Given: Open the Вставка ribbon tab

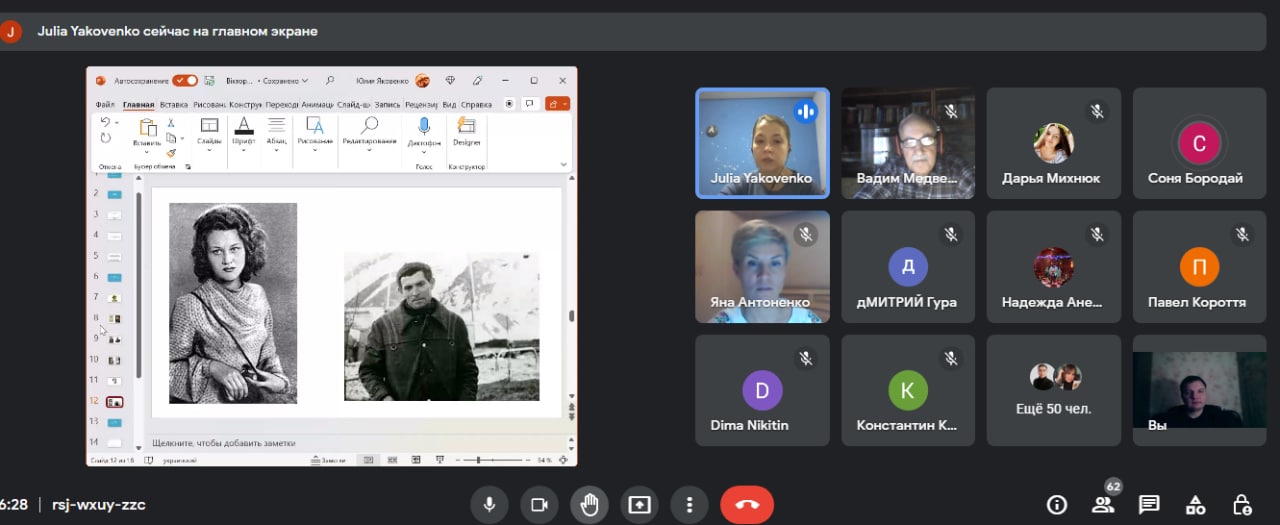Looking at the screenshot, I should 174,104.
